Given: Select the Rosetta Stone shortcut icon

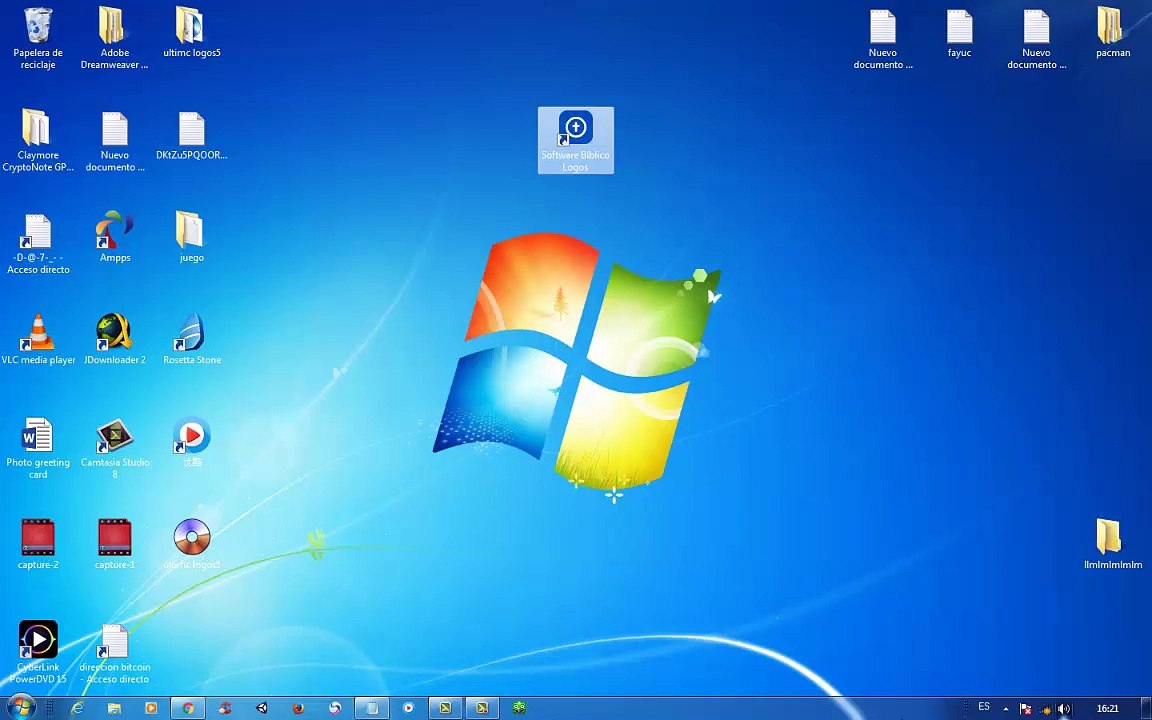Looking at the screenshot, I should click(x=192, y=339).
